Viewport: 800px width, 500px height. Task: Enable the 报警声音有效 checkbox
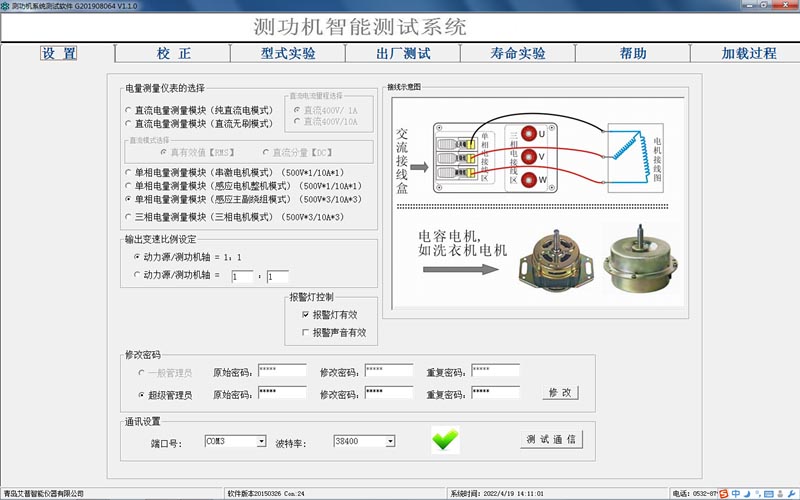coord(306,332)
